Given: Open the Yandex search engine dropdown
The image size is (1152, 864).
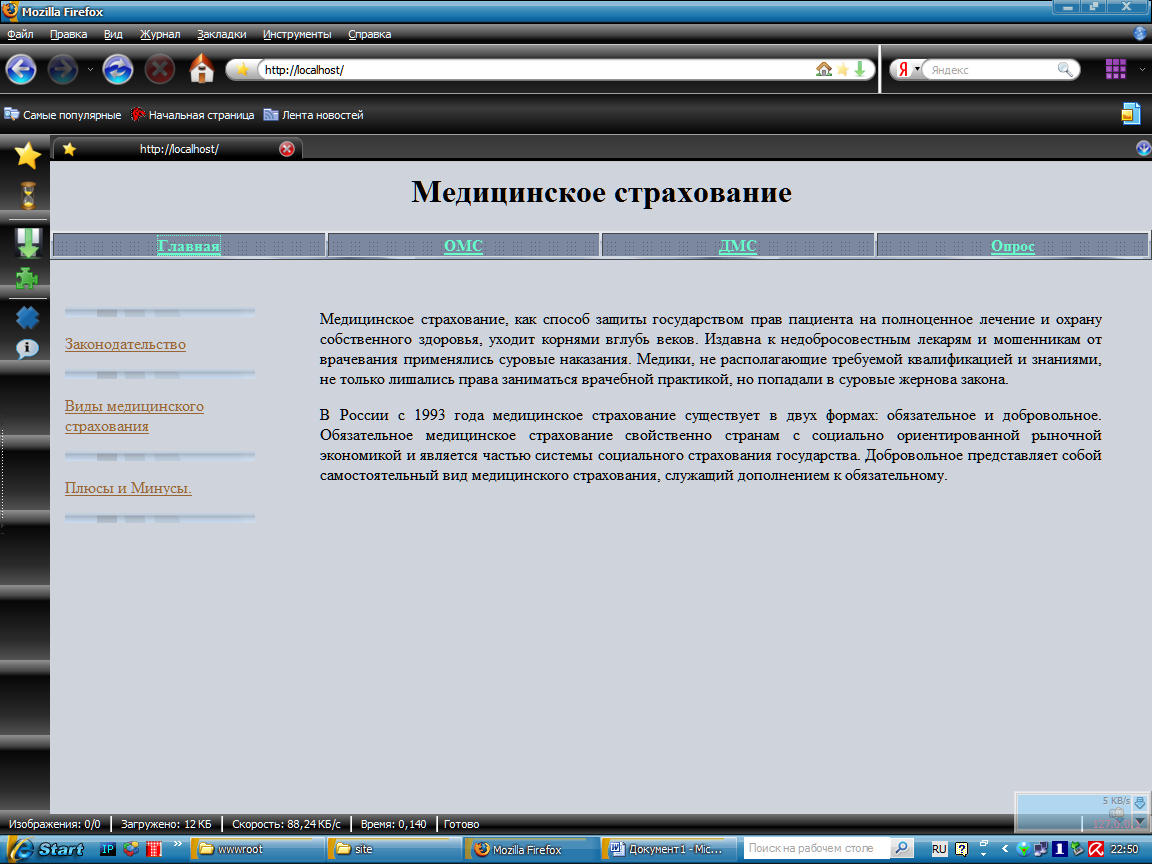Looking at the screenshot, I should pos(917,69).
